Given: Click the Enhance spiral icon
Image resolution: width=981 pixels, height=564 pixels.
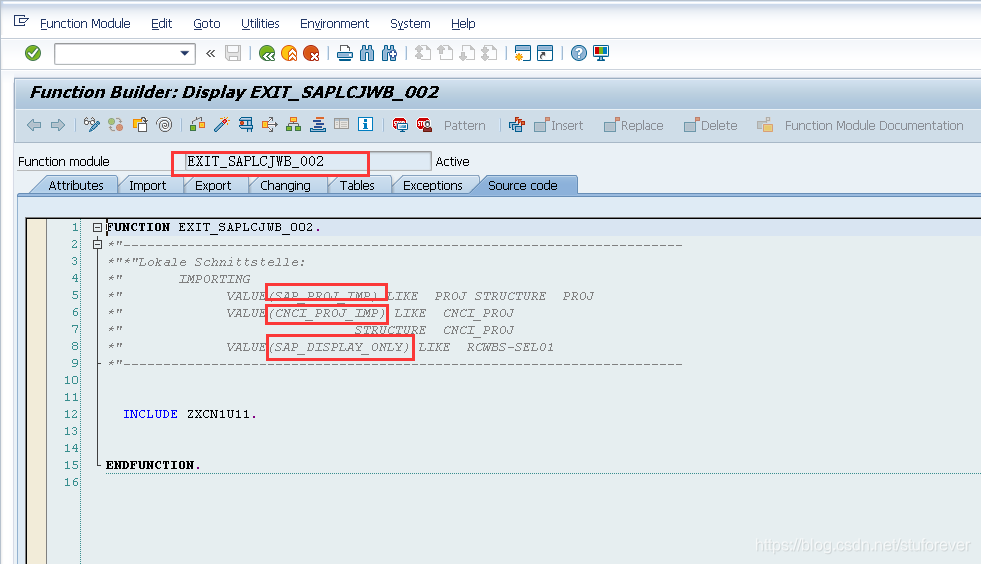Looking at the screenshot, I should point(165,125).
